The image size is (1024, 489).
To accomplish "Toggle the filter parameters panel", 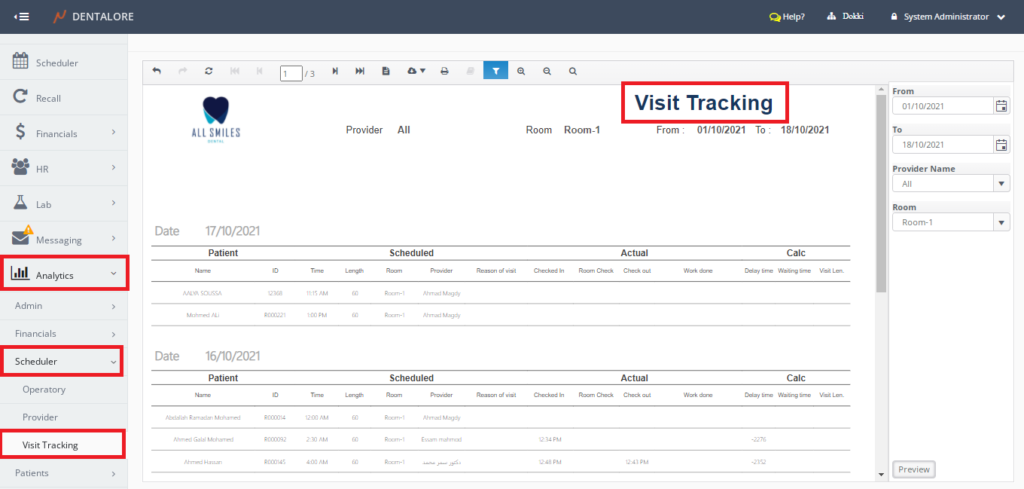I will tap(495, 71).
